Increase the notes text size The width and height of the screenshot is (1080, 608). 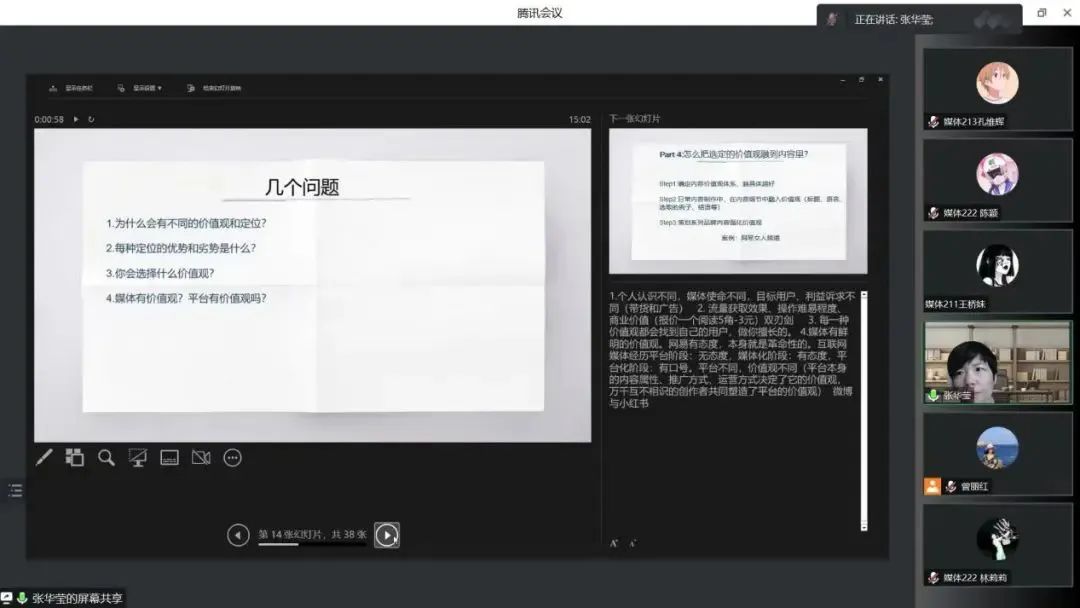click(x=614, y=543)
